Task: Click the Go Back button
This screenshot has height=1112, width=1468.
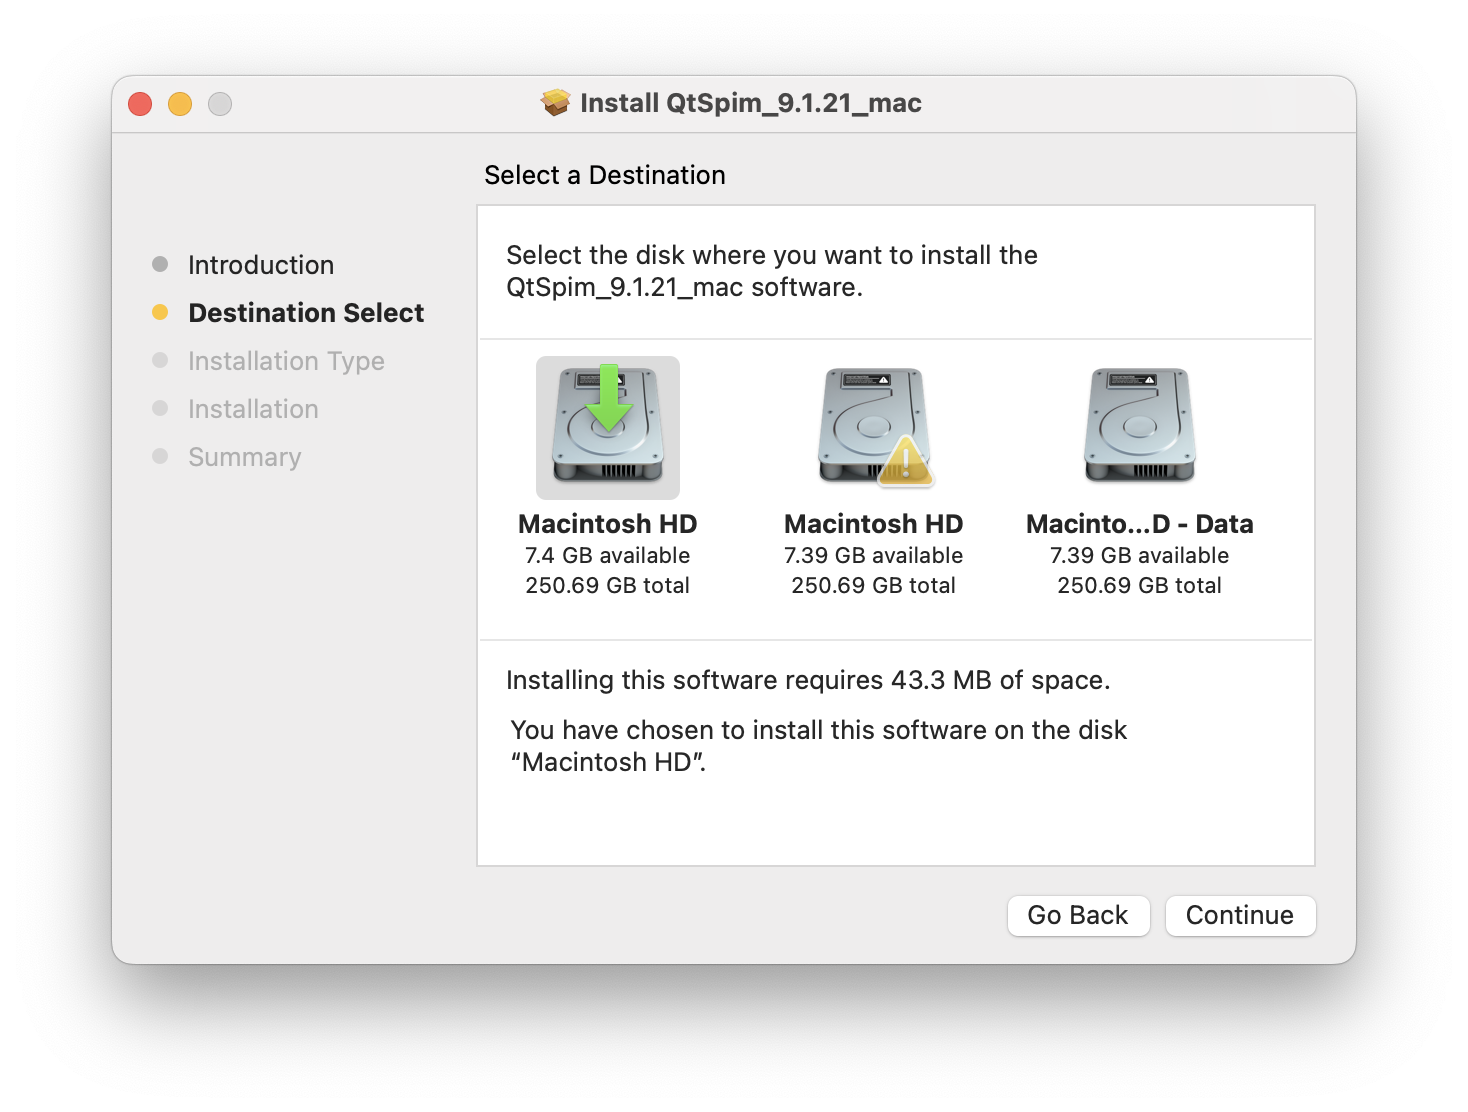Action: point(1078,915)
